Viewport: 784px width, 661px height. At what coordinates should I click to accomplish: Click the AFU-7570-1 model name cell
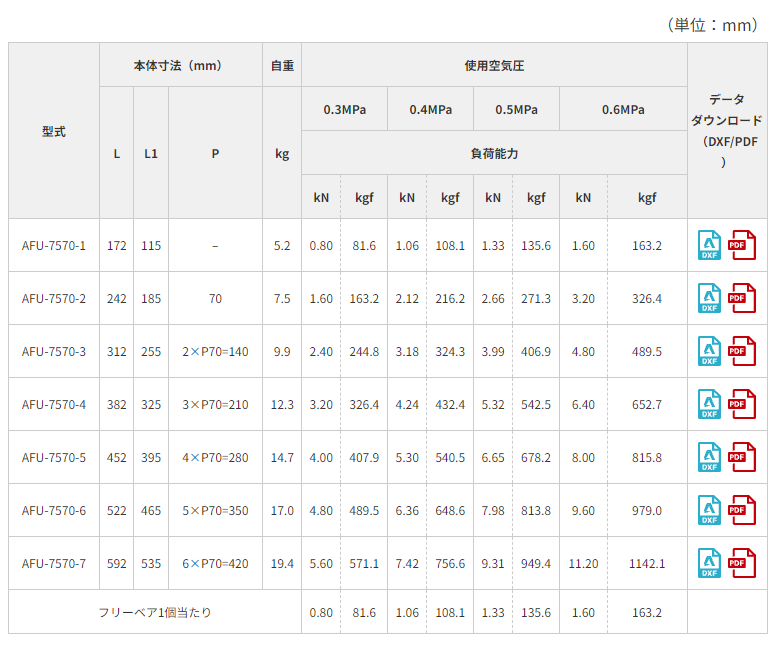[54, 246]
